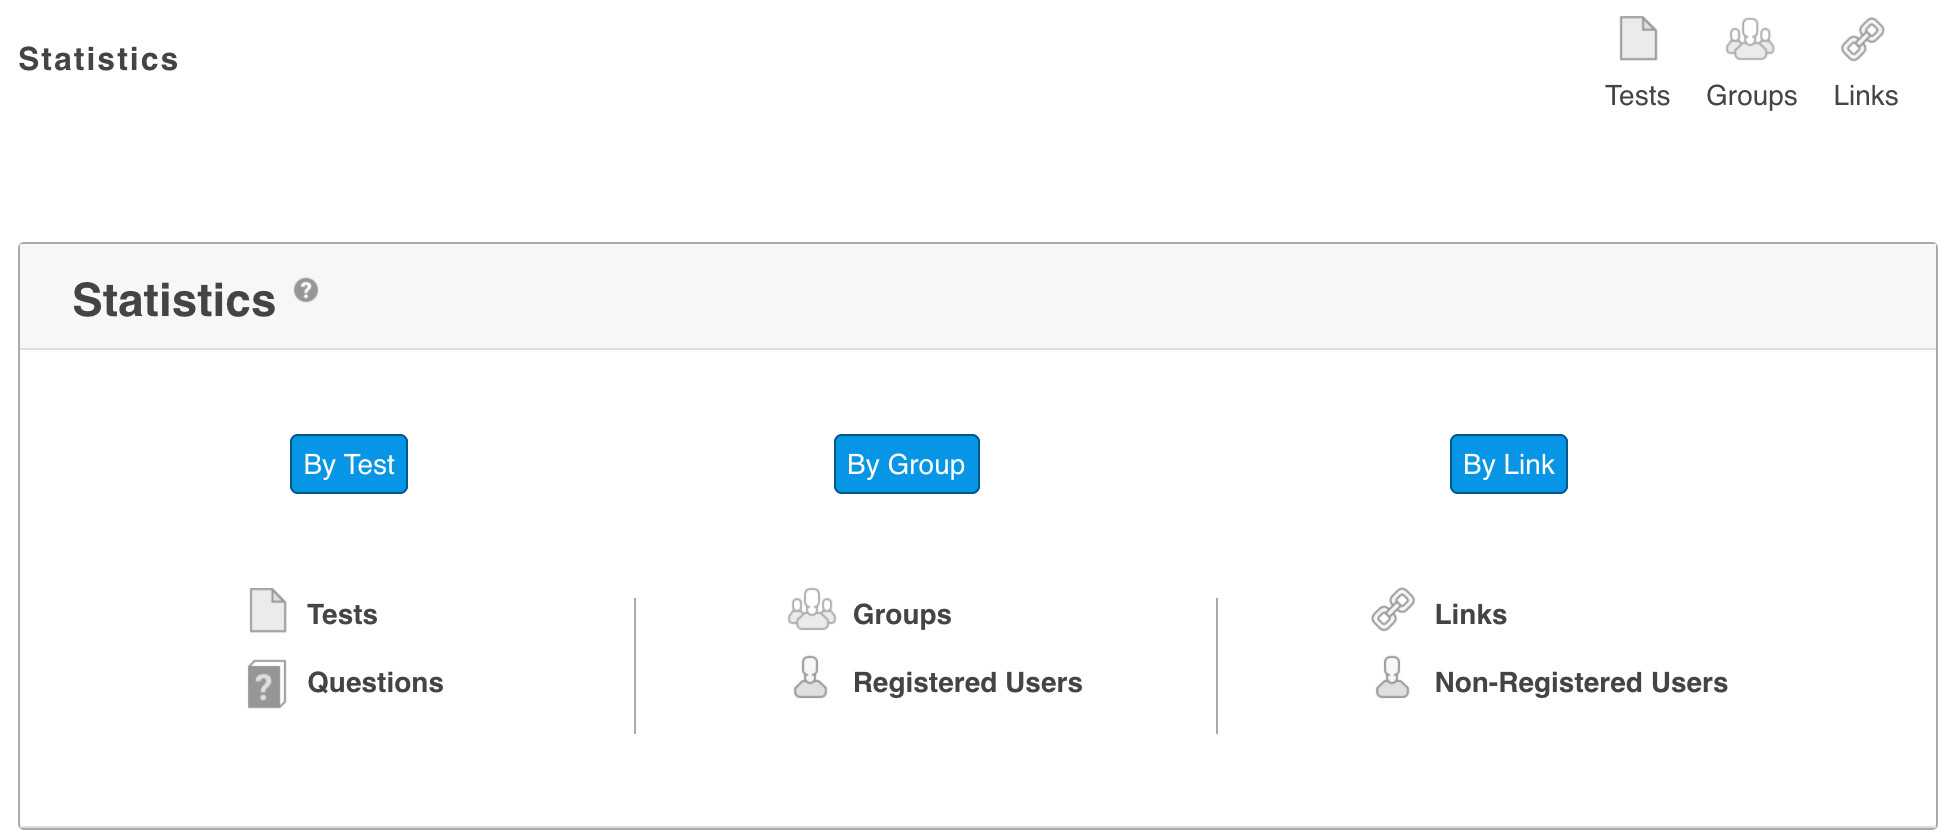Click the user icon beside Registered Users
1954x840 pixels.
810,678
